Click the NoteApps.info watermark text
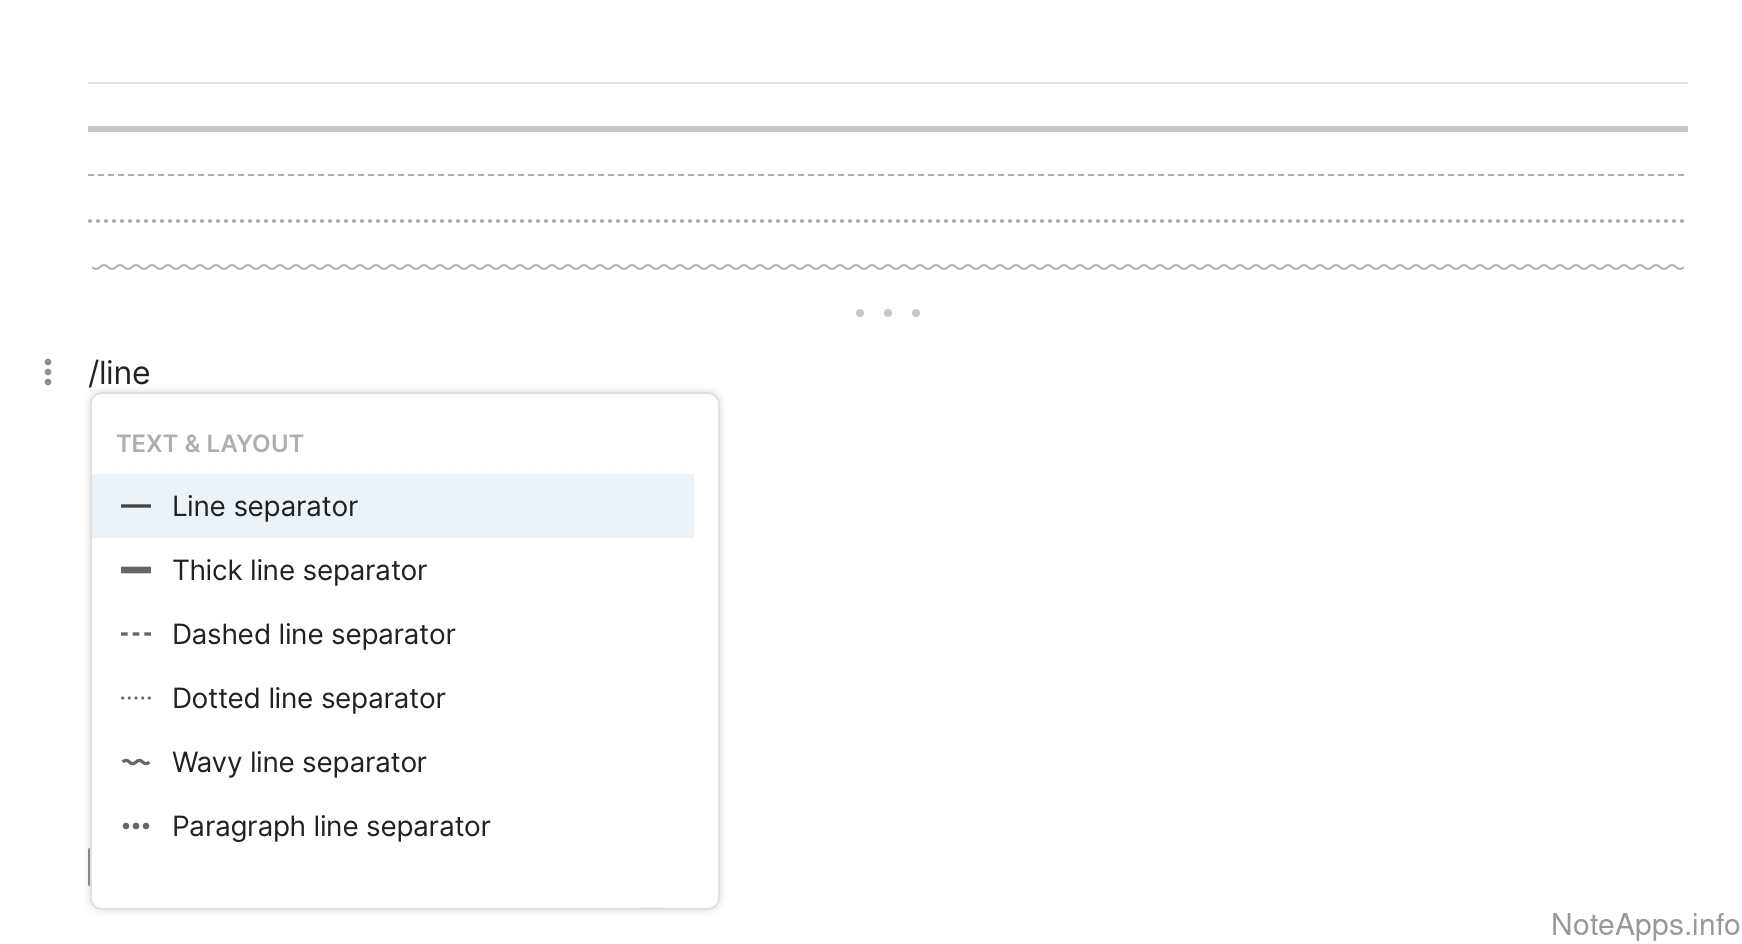The image size is (1742, 944). pos(1645,924)
